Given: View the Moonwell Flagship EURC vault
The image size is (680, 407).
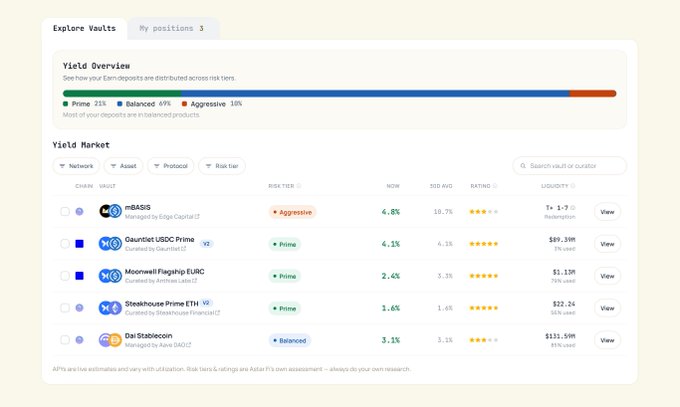Looking at the screenshot, I should point(607,276).
